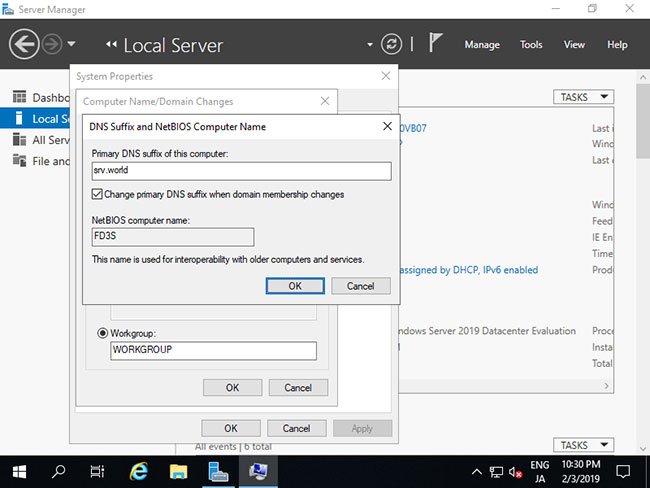Image resolution: width=650 pixels, height=488 pixels.
Task: Click the NetBIOS computer name field
Action: click(x=173, y=237)
